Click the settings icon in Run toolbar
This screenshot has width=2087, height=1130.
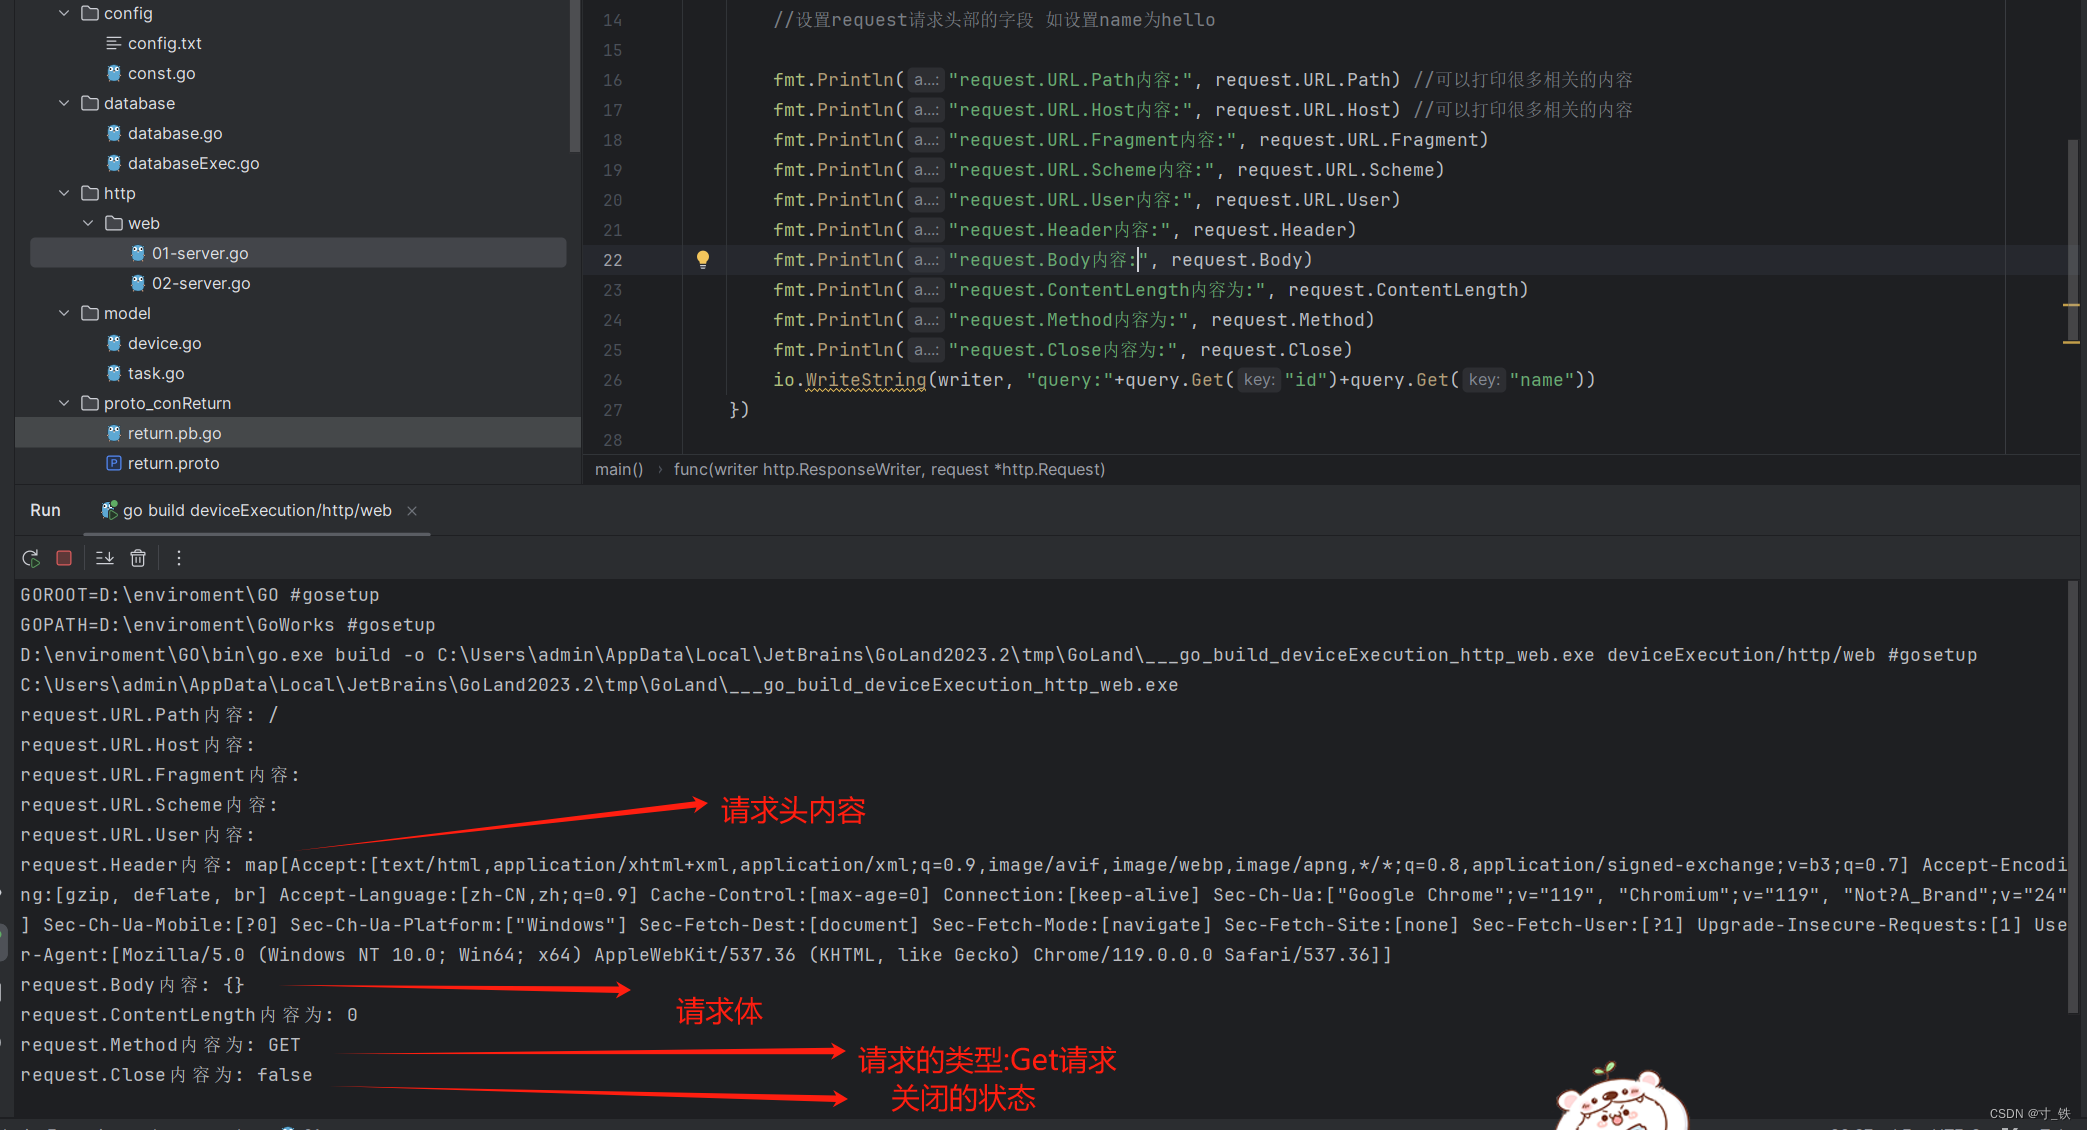pos(178,557)
